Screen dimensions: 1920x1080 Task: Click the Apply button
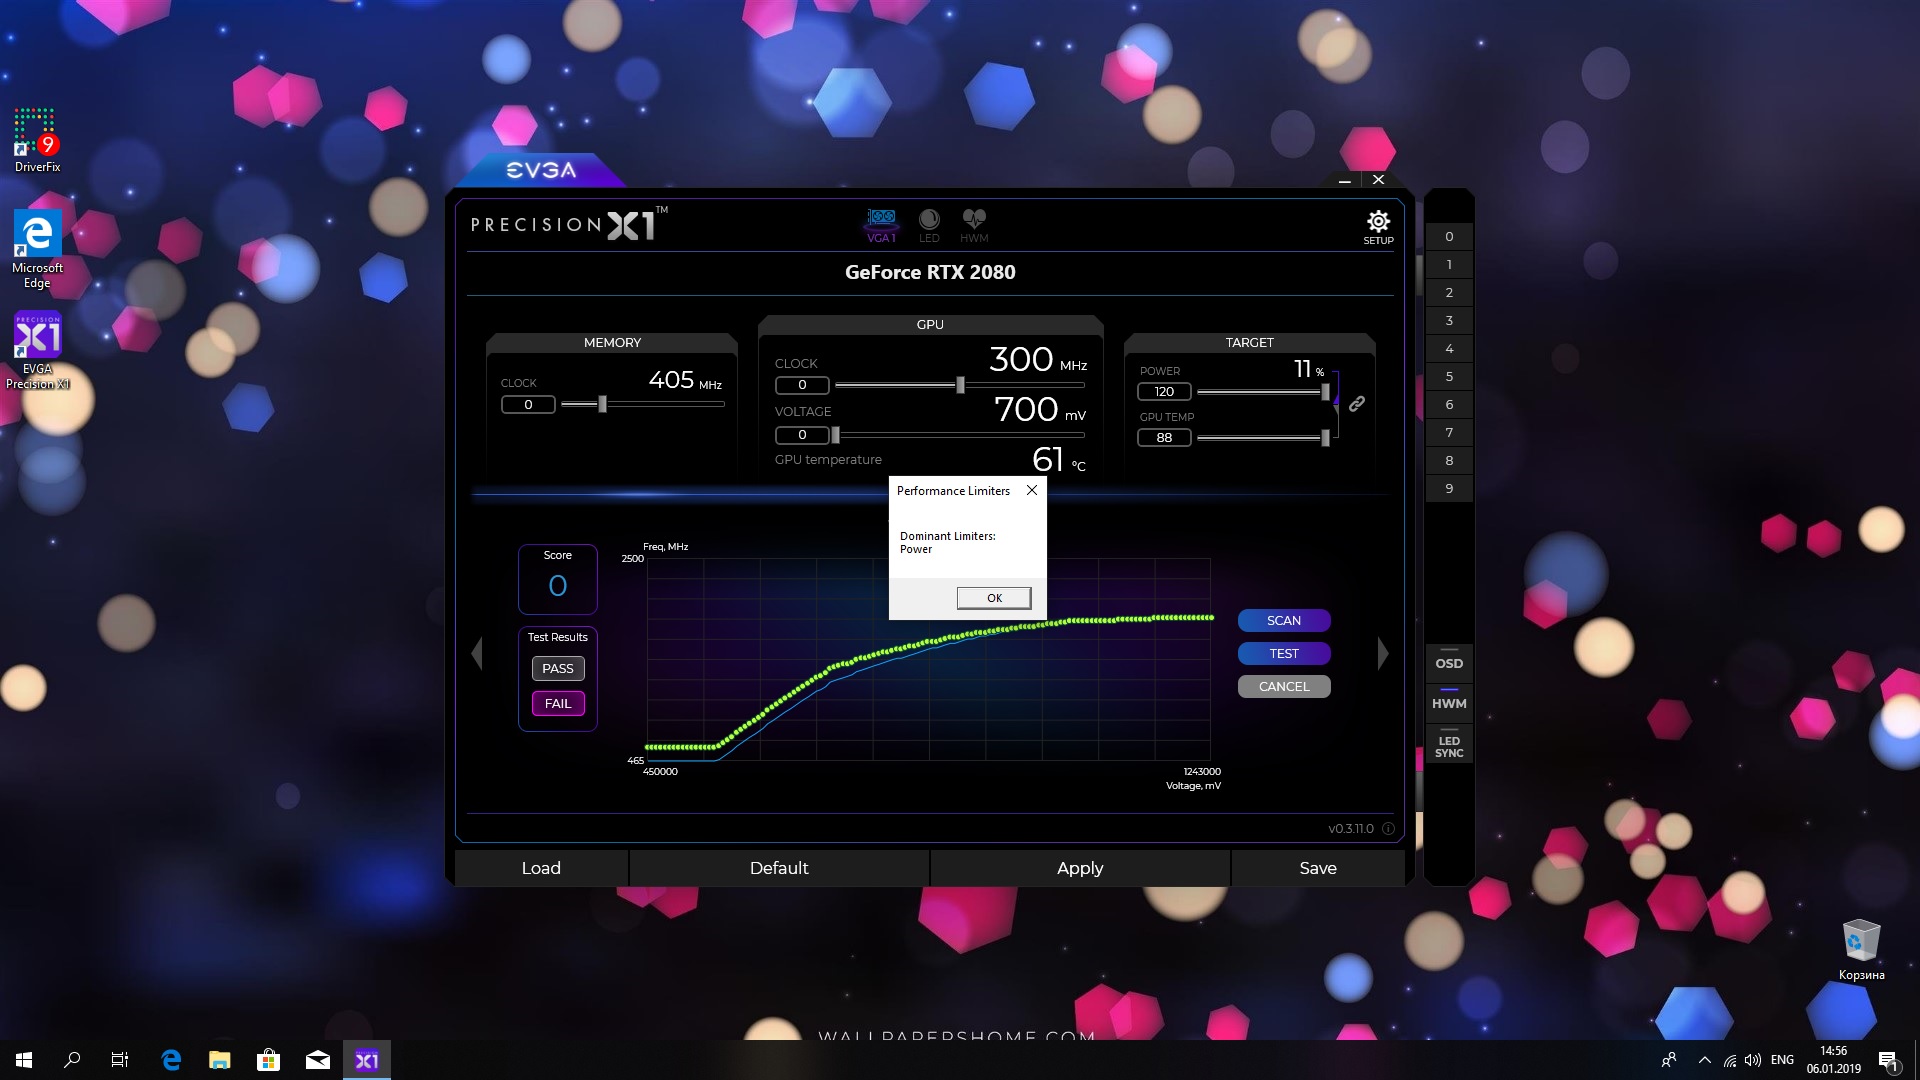[x=1080, y=868]
